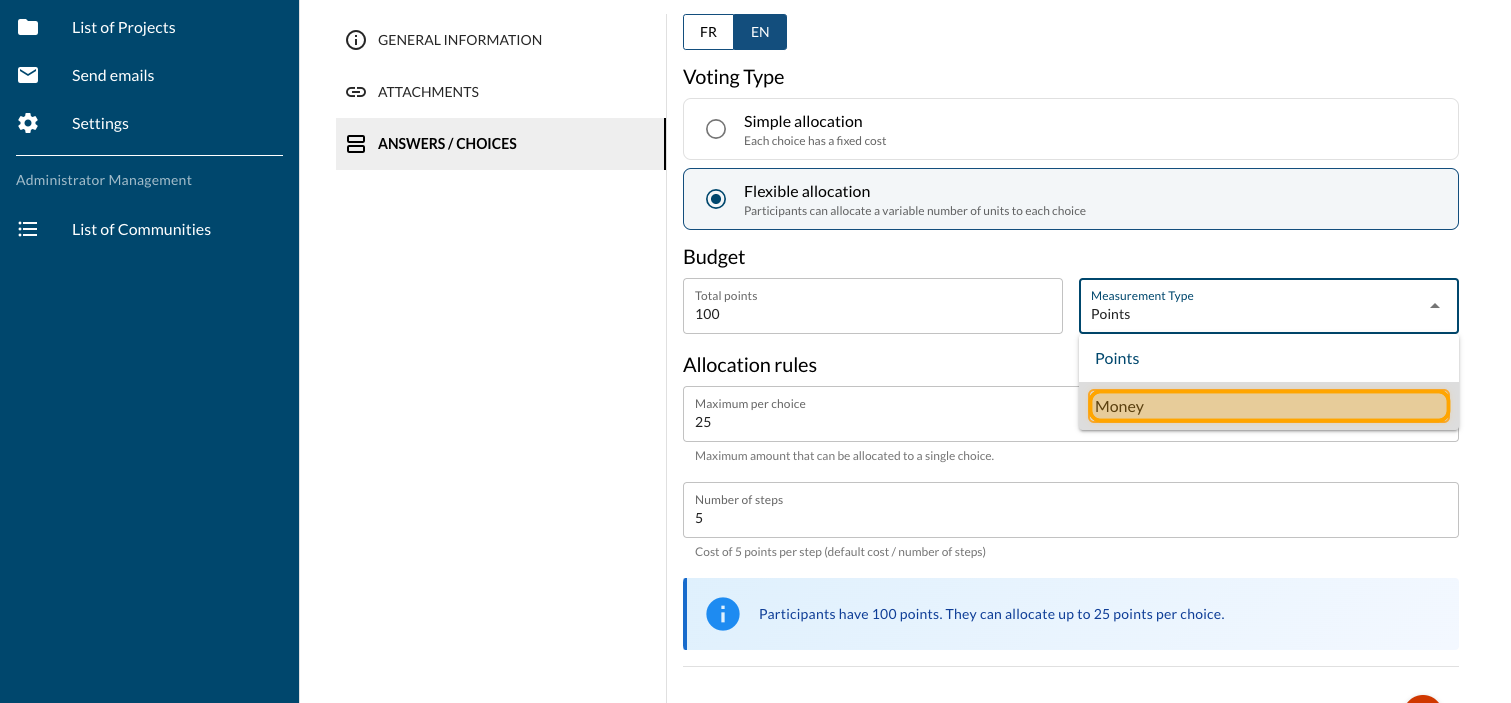
Task: Select the Simple allocation radio button
Action: pyautogui.click(x=716, y=129)
